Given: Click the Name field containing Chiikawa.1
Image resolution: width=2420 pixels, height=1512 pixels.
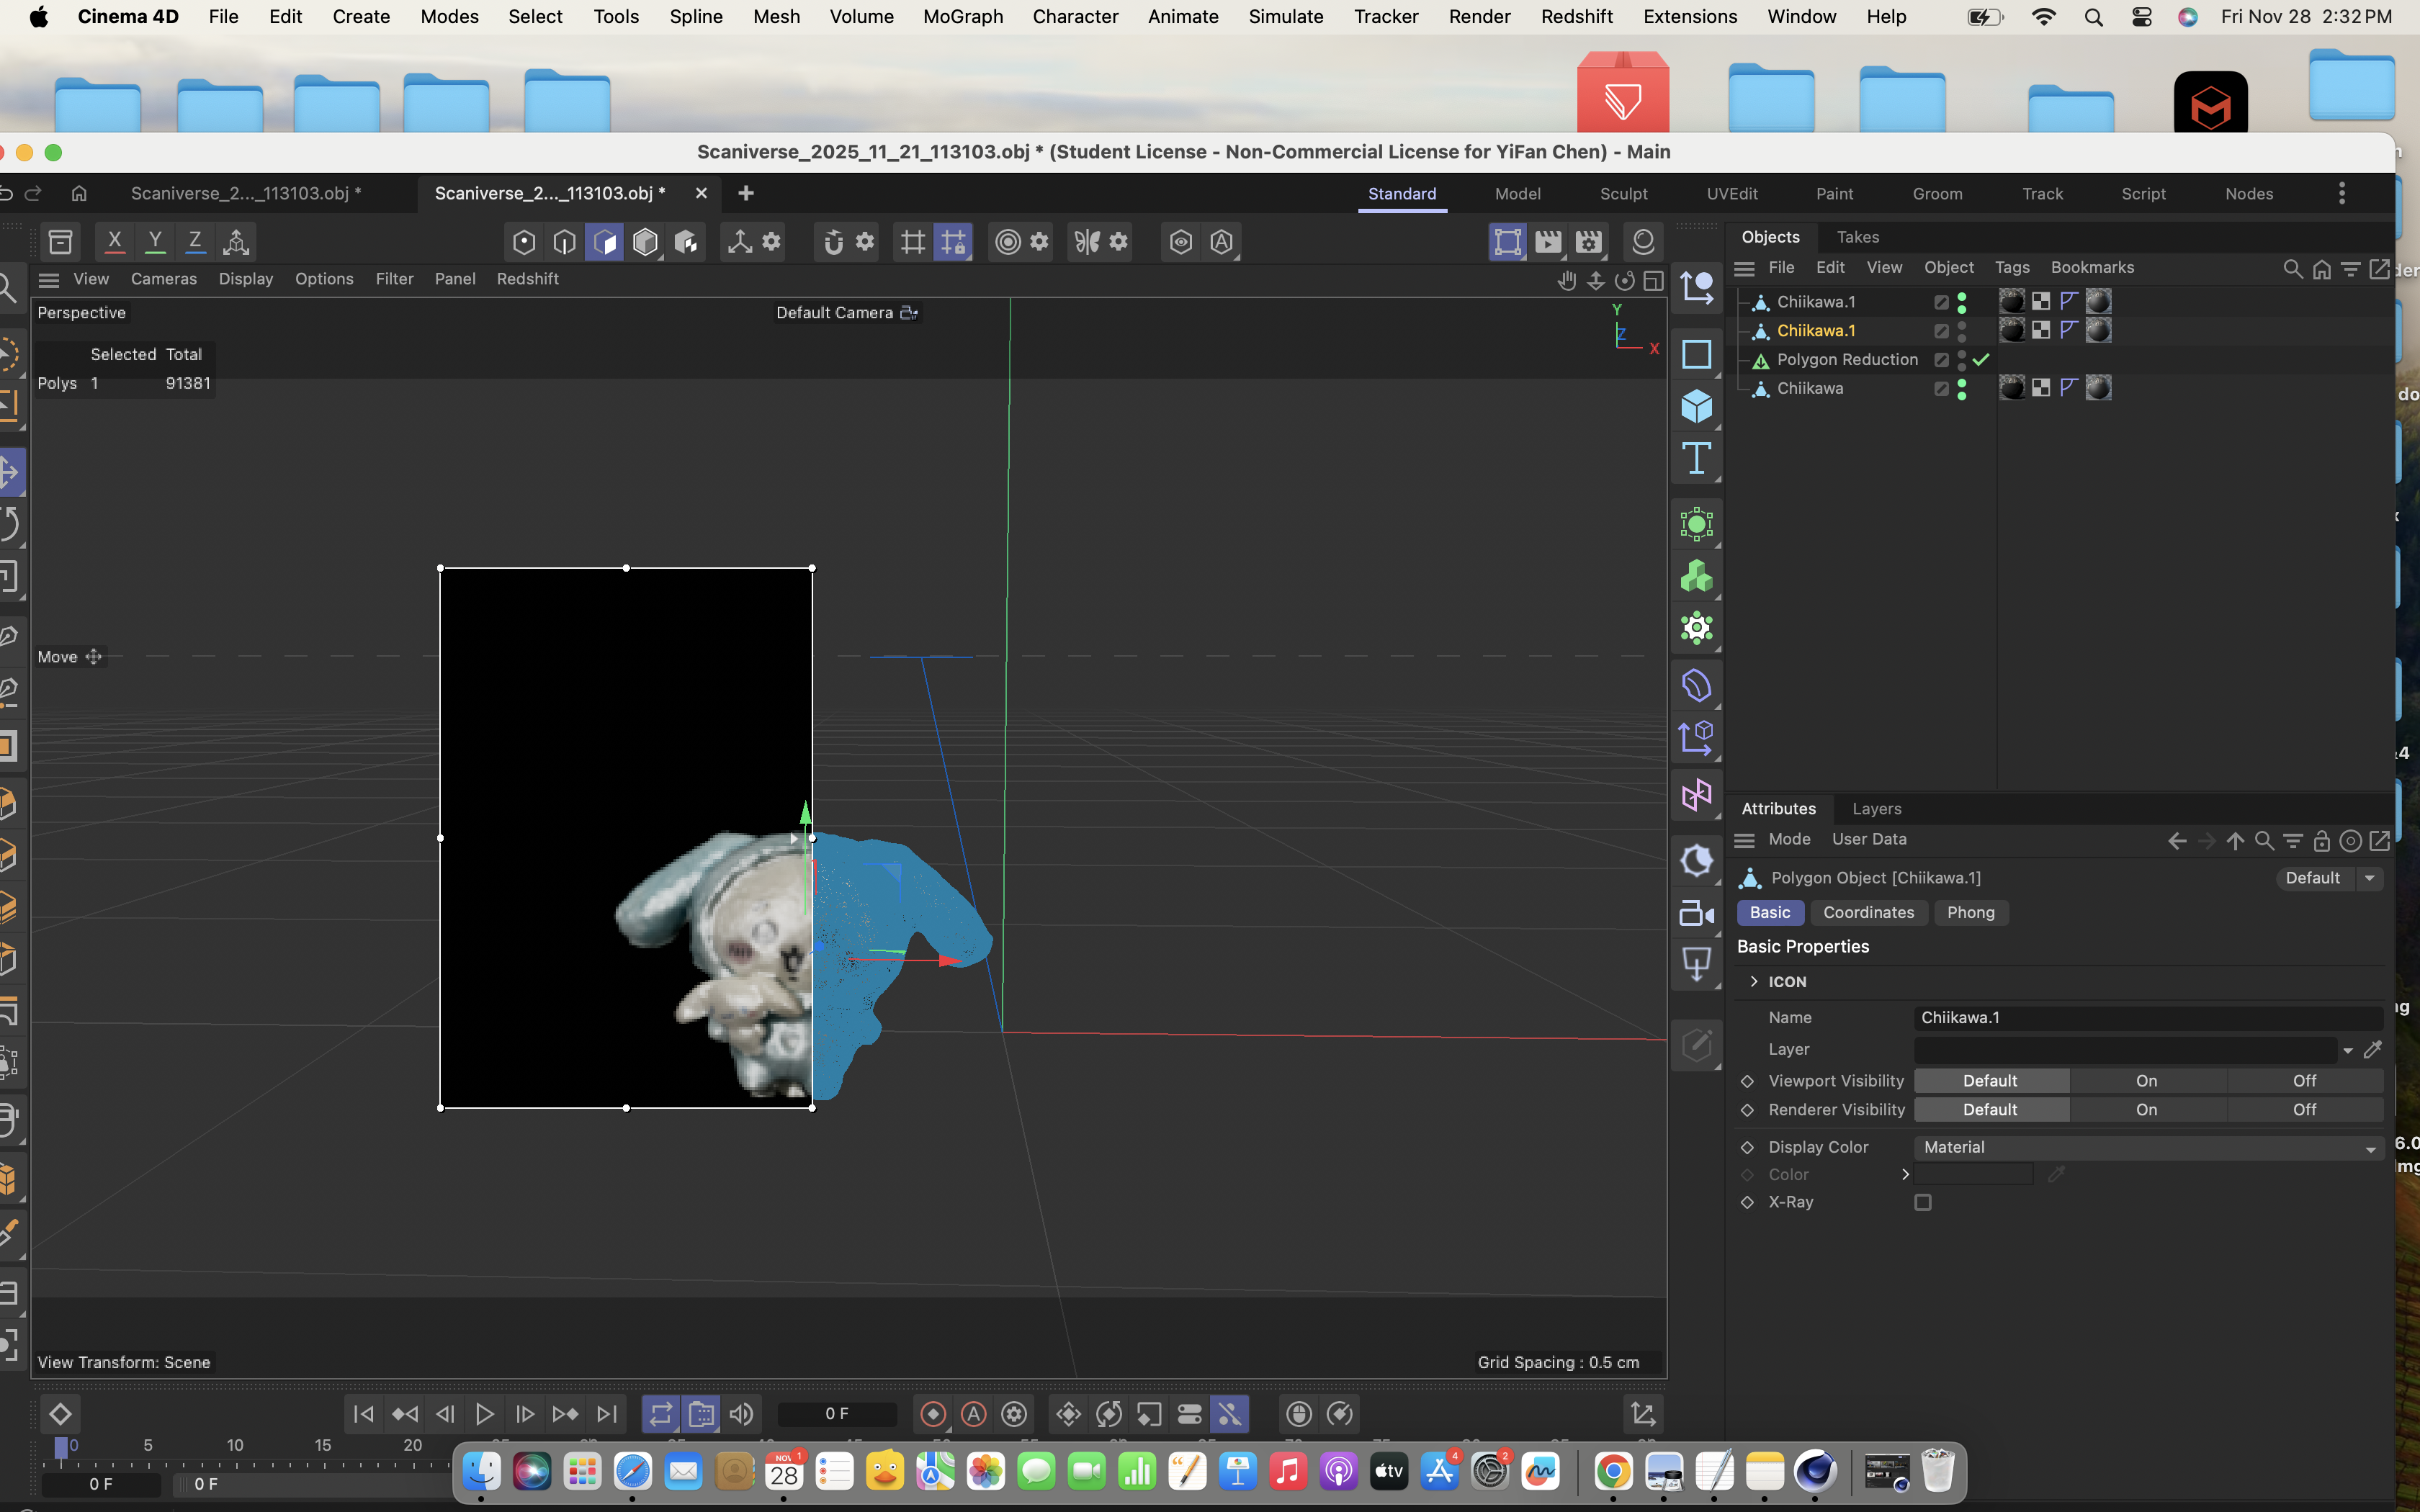Looking at the screenshot, I should (x=2147, y=1017).
